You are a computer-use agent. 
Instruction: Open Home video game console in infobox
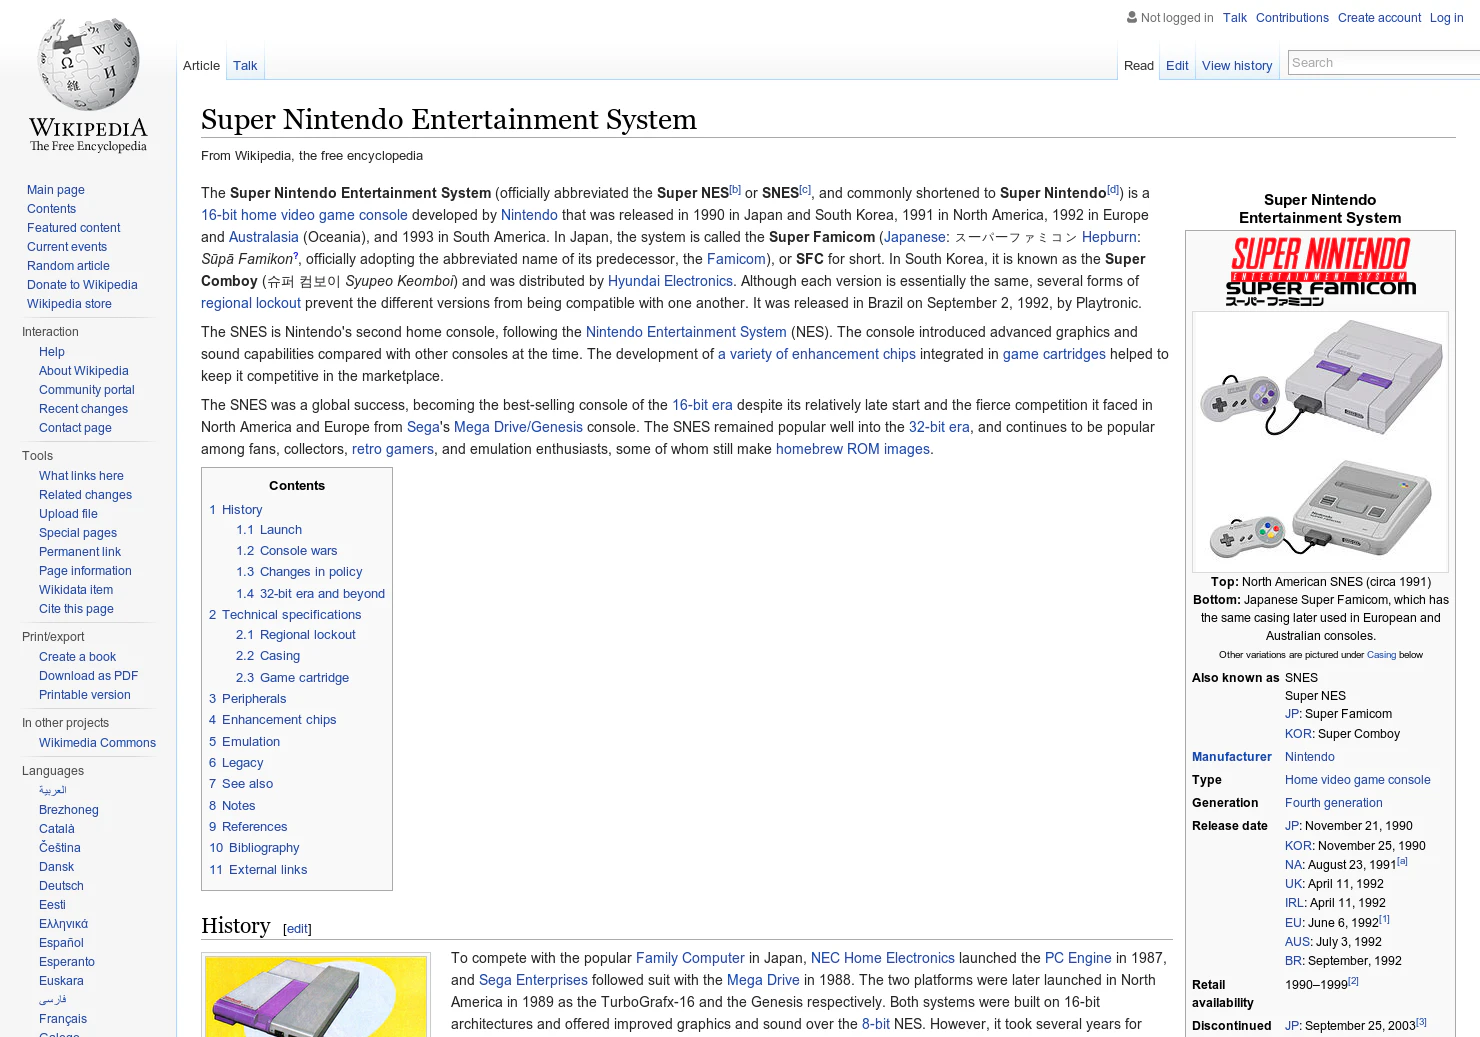point(1358,780)
